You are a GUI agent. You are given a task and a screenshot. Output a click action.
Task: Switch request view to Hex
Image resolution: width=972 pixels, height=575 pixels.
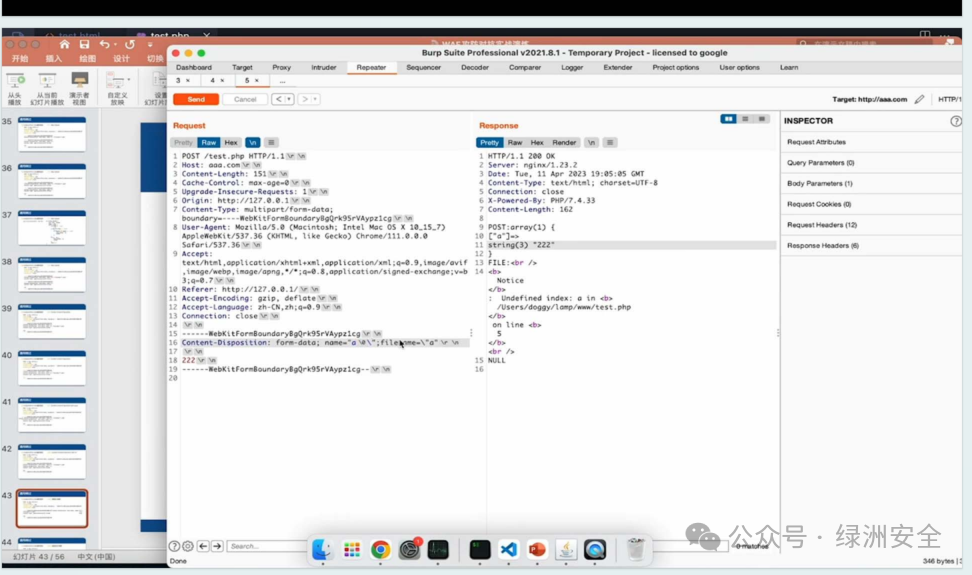coord(231,143)
